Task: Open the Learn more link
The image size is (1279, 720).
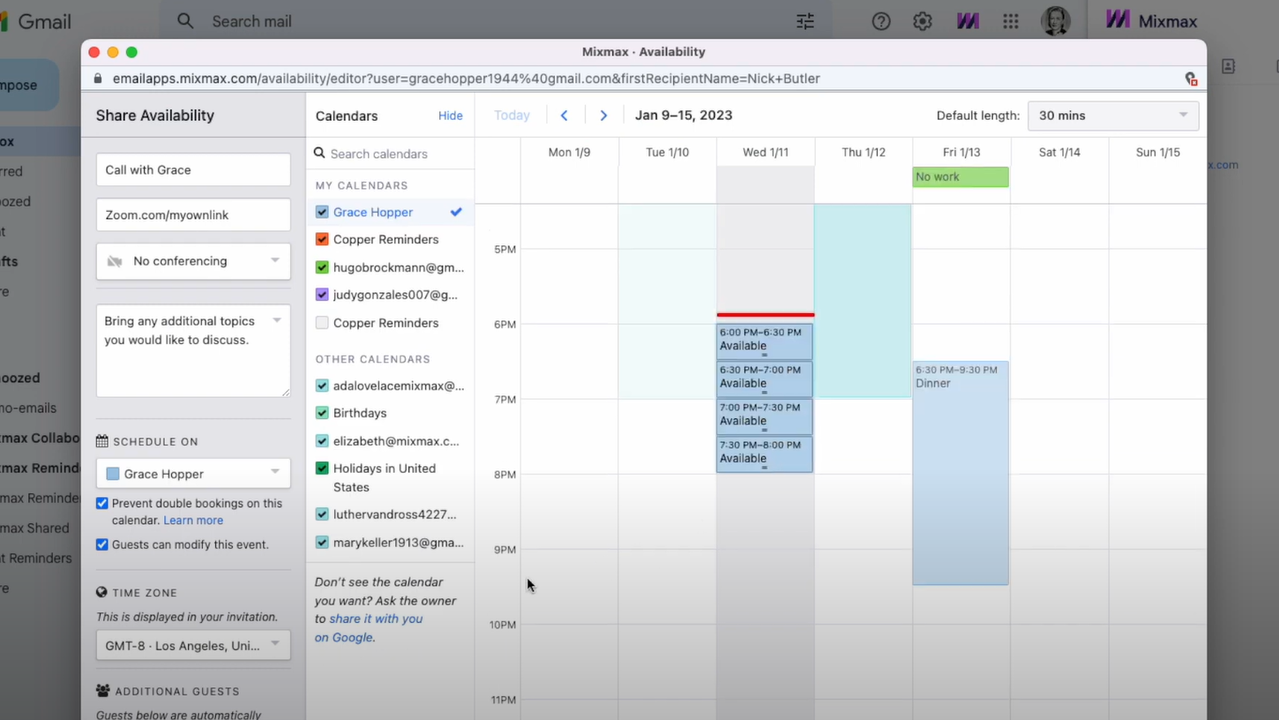Action: click(193, 521)
